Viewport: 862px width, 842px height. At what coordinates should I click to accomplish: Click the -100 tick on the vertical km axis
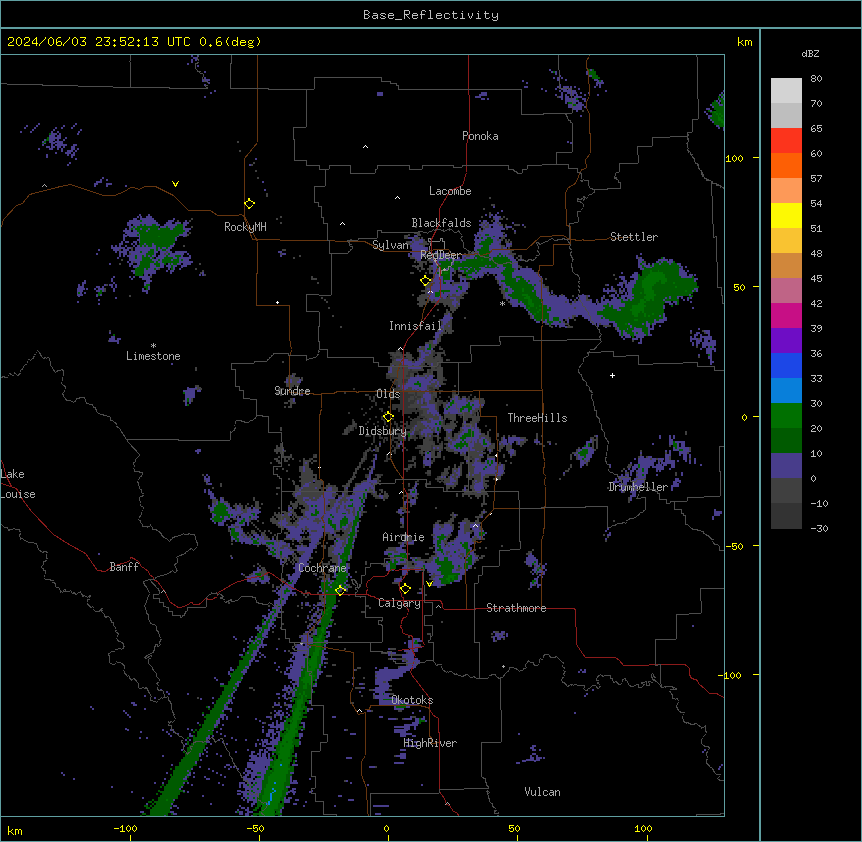(x=731, y=675)
